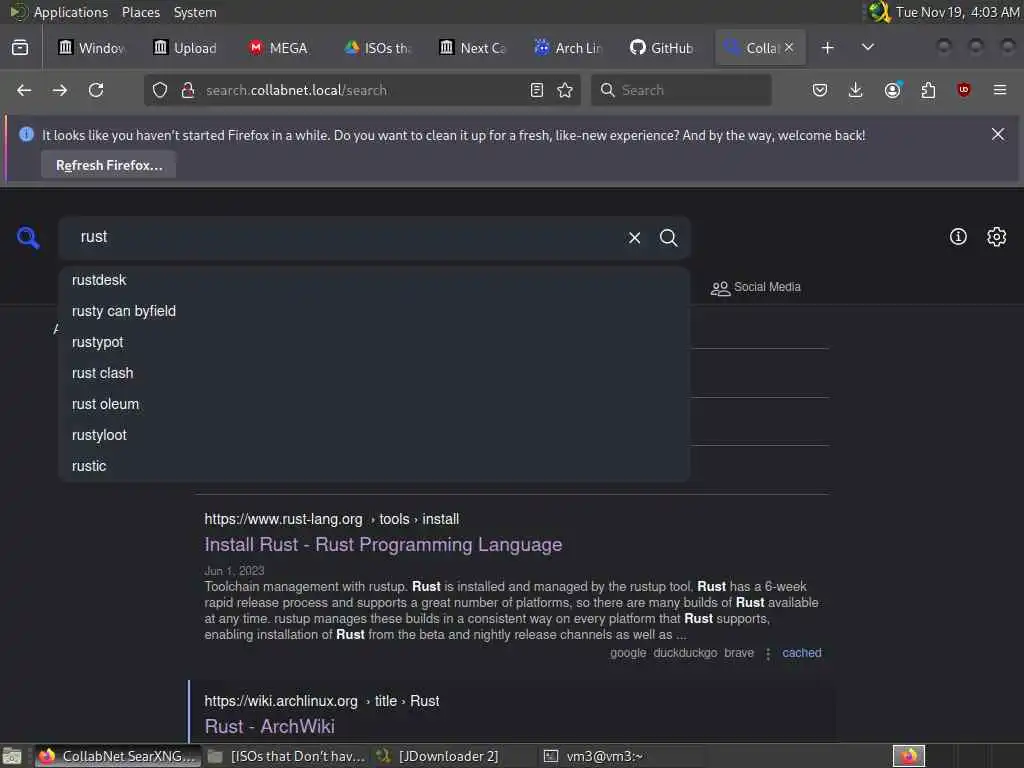Switch to the ISOs tab
The height and width of the screenshot is (768, 1024).
[x=377, y=48]
